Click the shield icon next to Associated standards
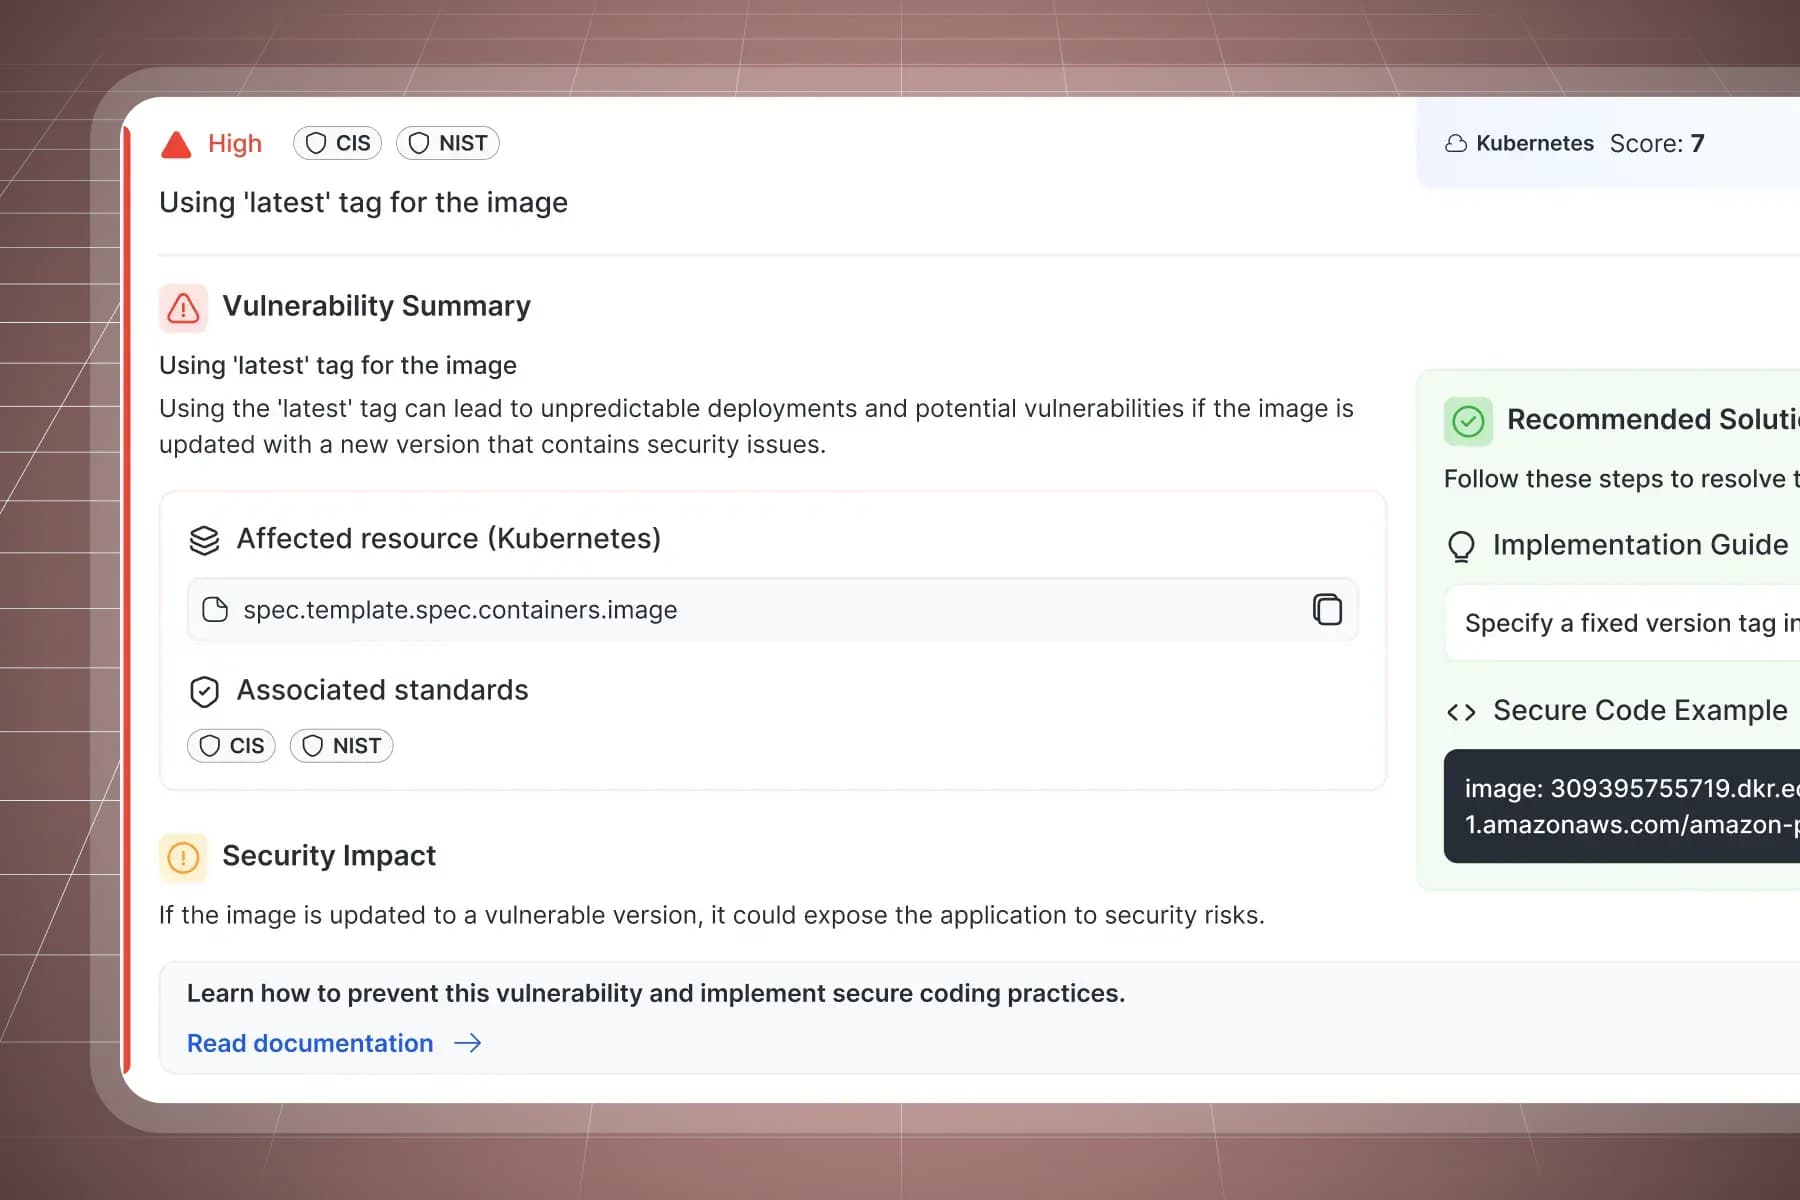Screen dimensions: 1800x1200 pyautogui.click(x=204, y=691)
